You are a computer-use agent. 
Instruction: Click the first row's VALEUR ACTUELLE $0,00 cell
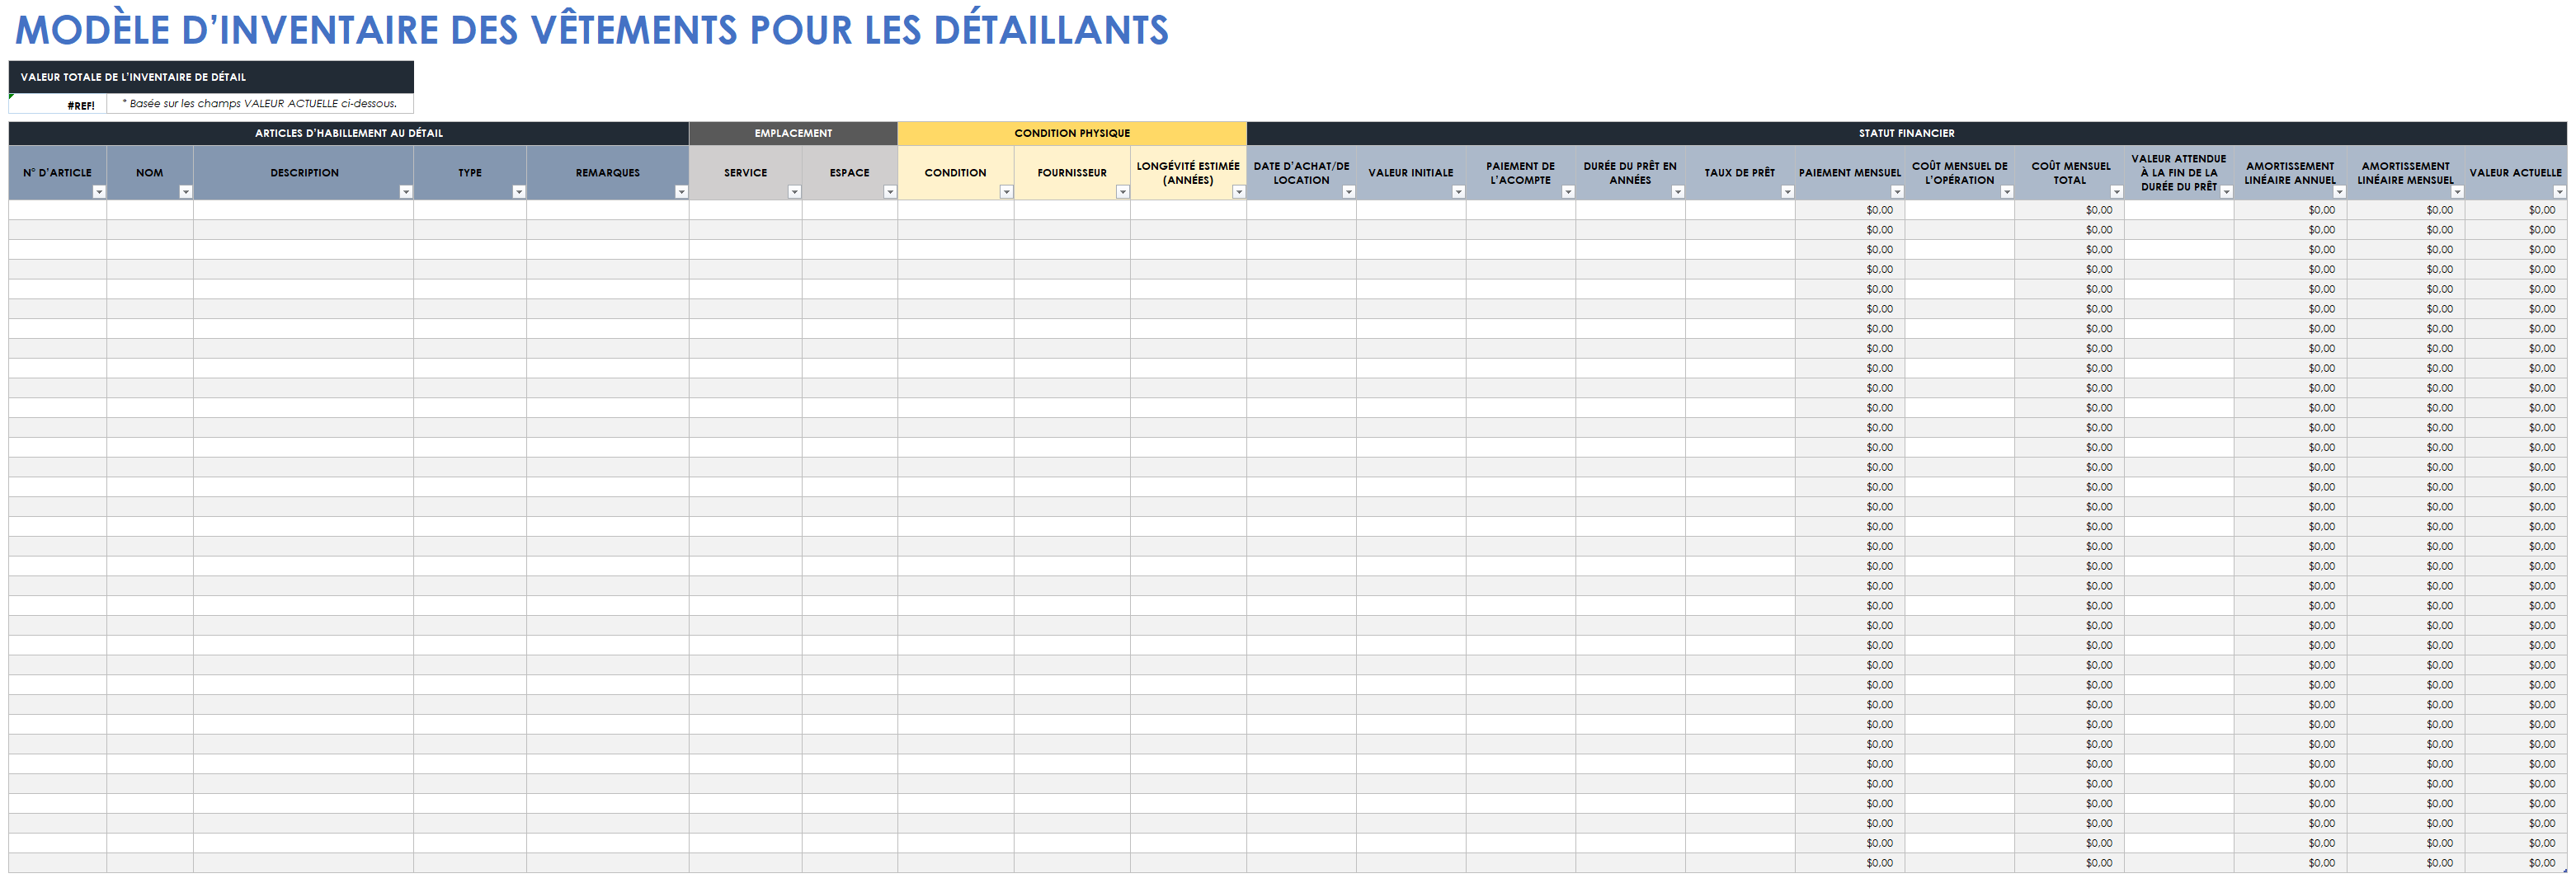[2516, 210]
